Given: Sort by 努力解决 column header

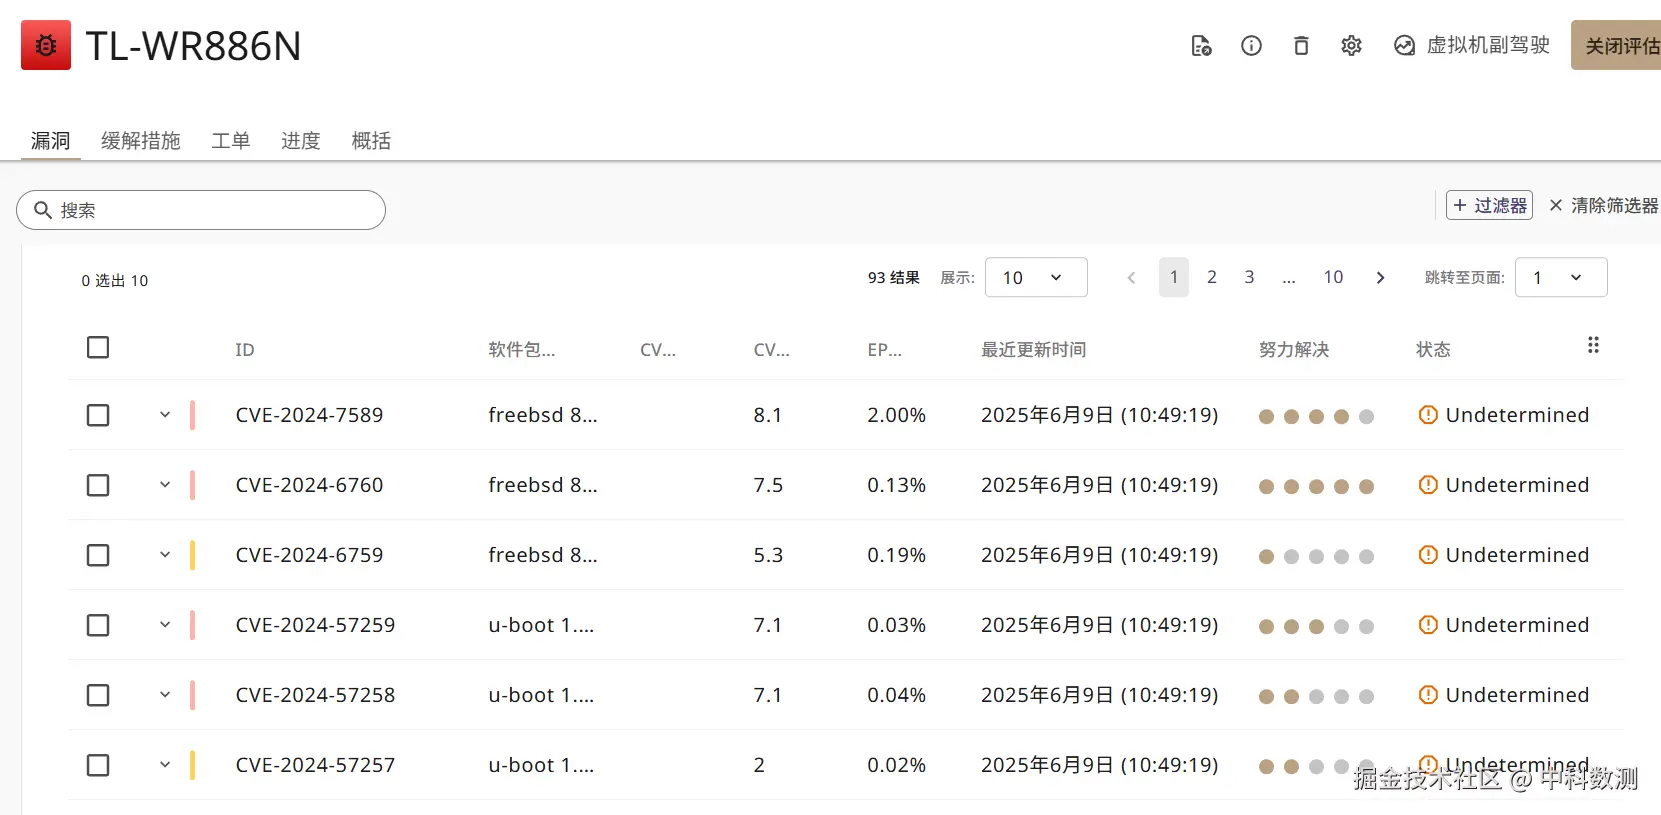Looking at the screenshot, I should tap(1294, 350).
